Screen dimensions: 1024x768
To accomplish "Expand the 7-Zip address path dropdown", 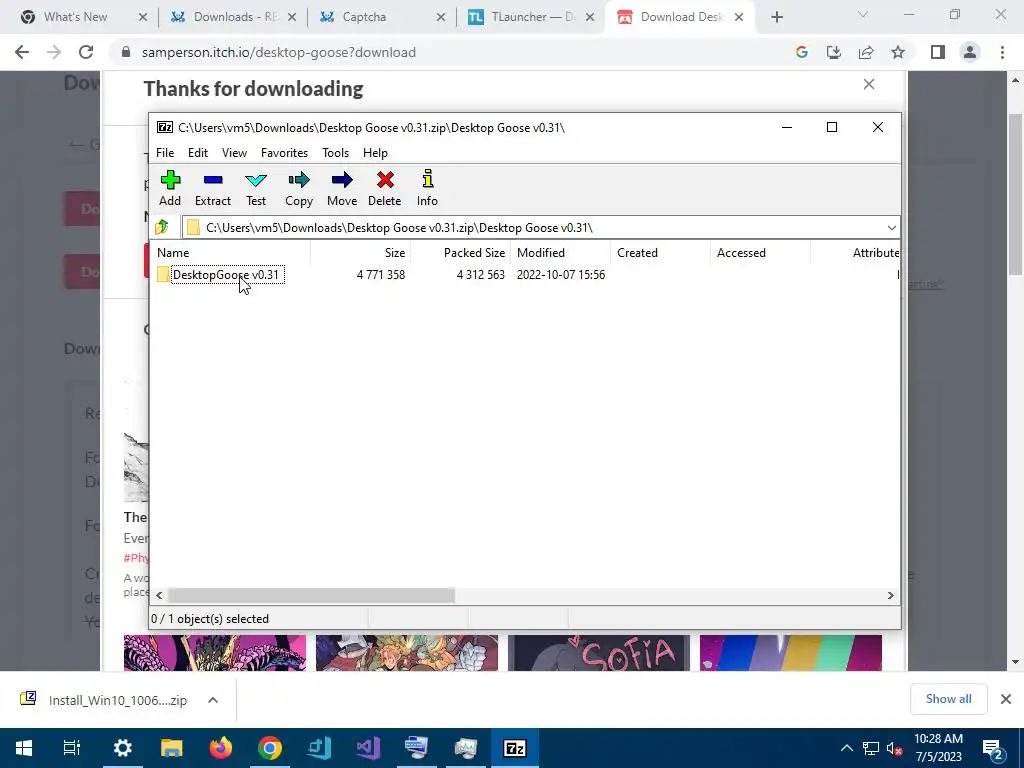I will click(891, 227).
